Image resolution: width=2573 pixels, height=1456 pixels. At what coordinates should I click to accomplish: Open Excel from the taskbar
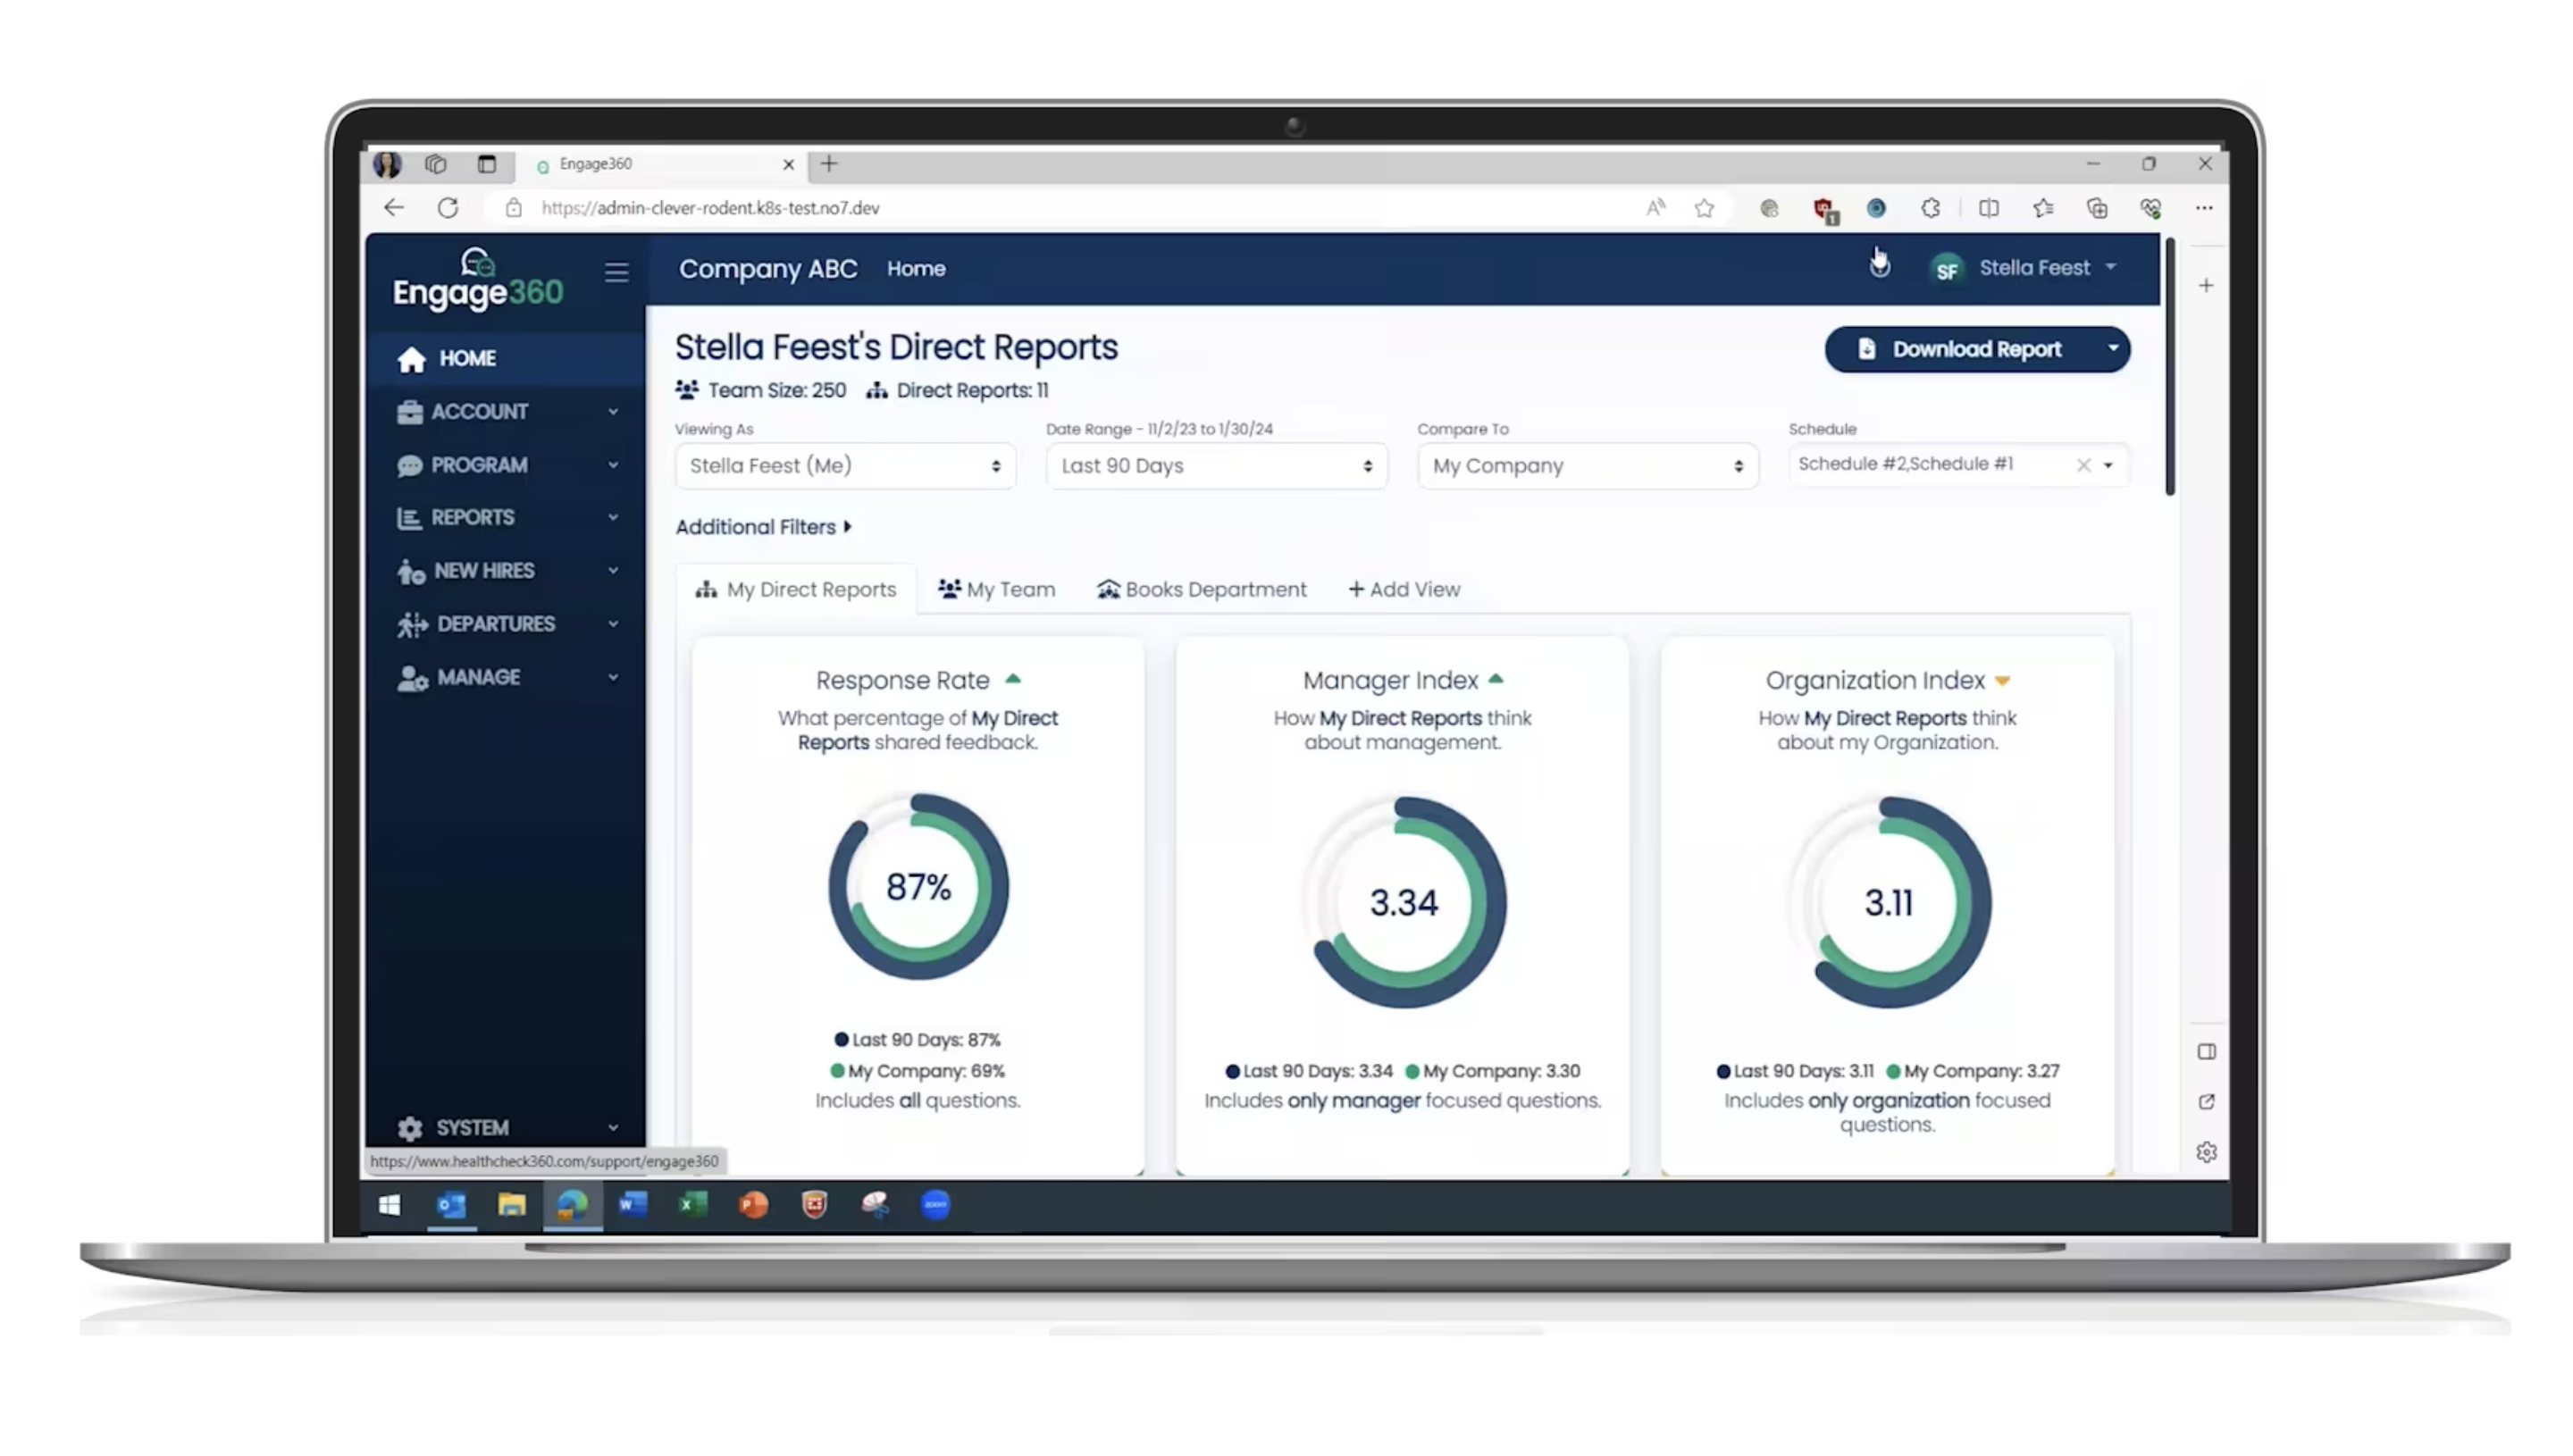[x=692, y=1206]
